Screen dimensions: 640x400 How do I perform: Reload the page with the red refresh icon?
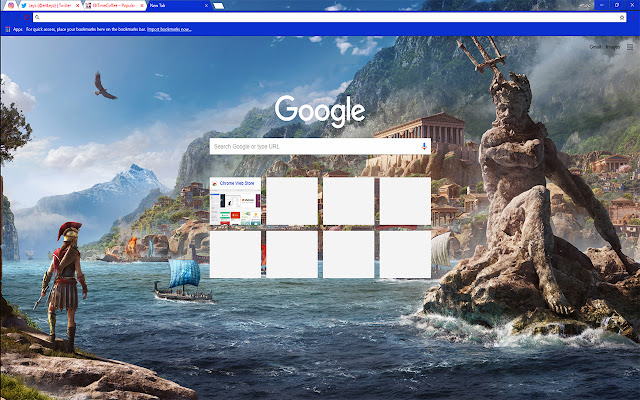(27, 18)
